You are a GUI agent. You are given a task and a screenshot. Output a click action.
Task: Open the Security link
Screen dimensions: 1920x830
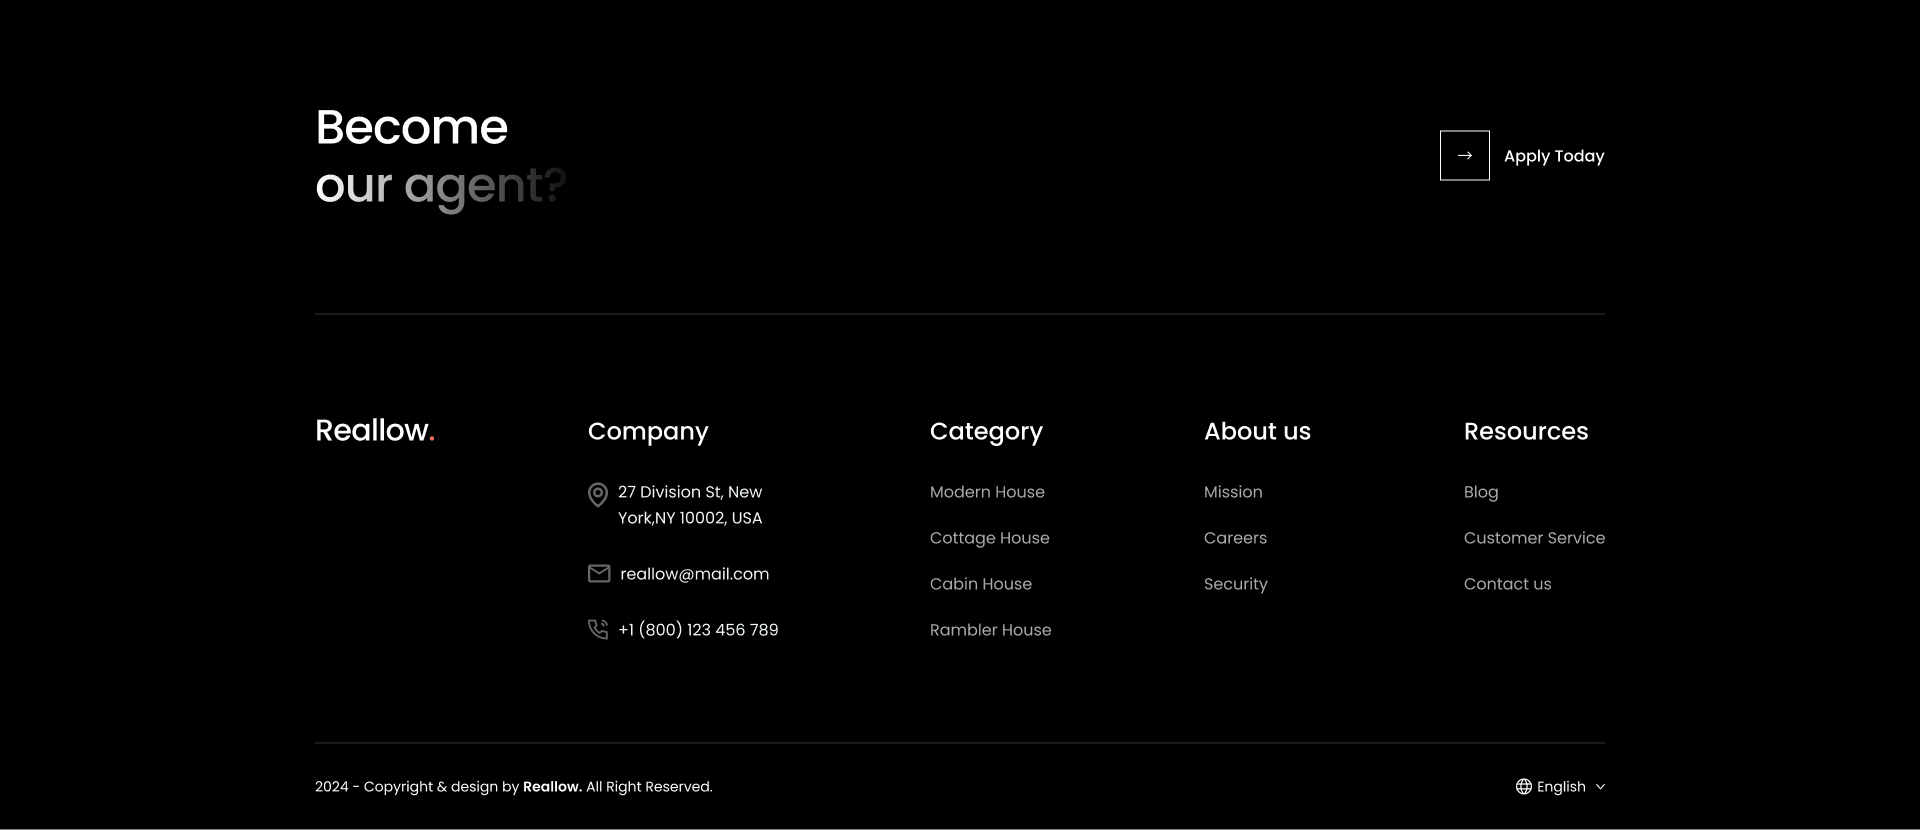tap(1235, 584)
